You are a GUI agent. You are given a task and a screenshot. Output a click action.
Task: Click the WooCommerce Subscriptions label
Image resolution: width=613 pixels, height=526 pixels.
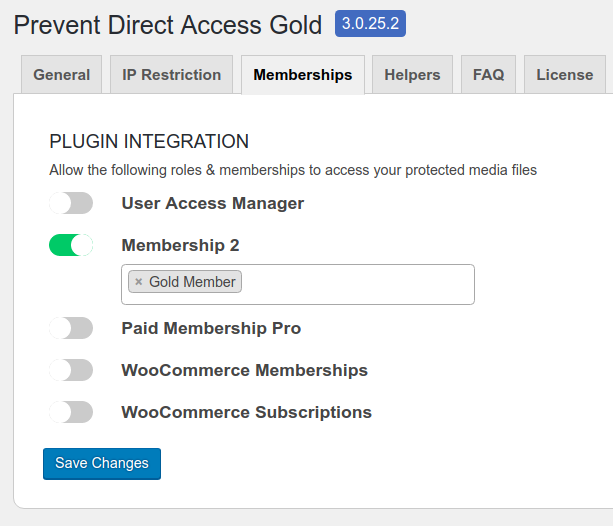click(x=247, y=412)
